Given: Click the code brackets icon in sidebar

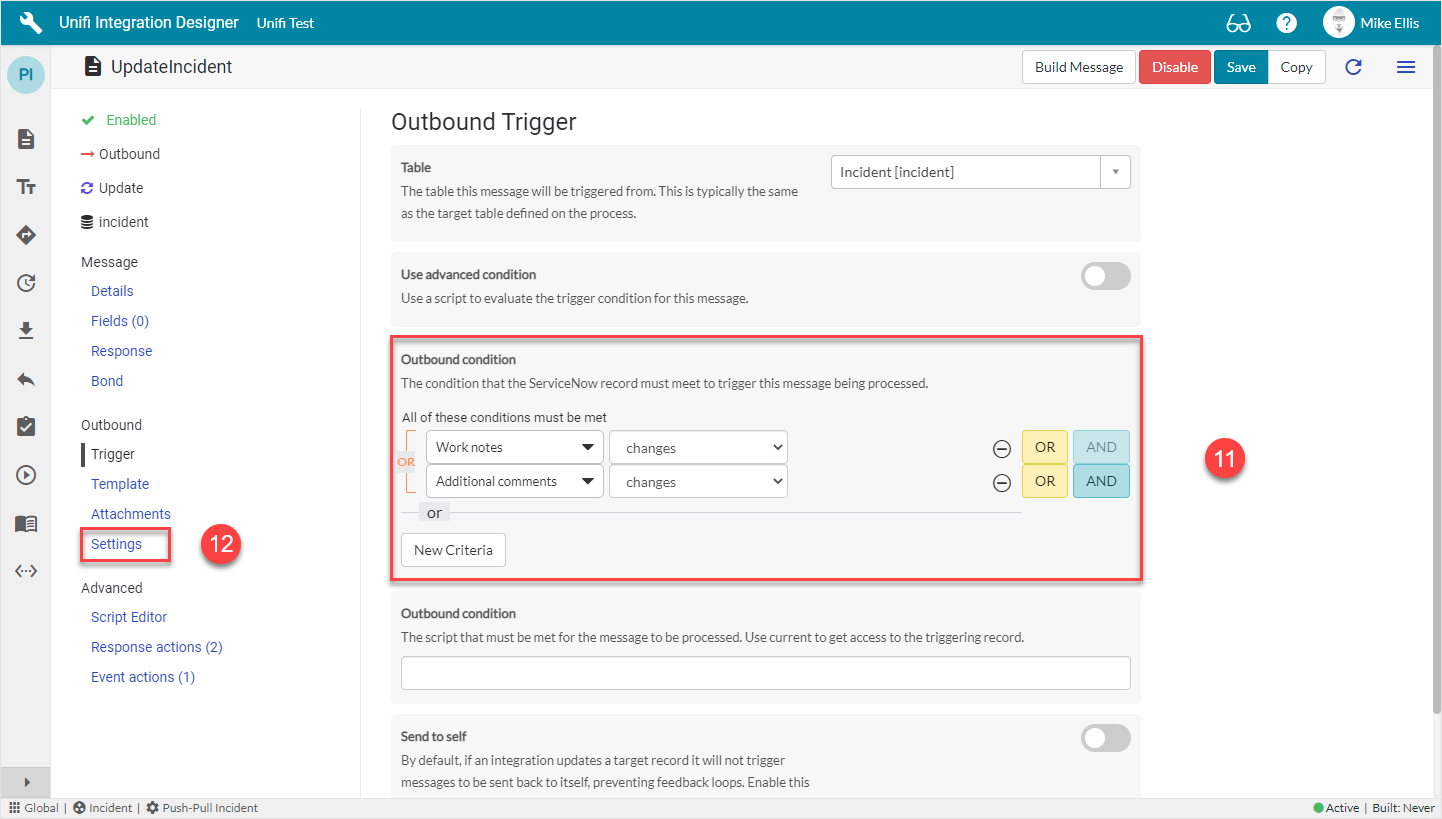Looking at the screenshot, I should (25, 571).
